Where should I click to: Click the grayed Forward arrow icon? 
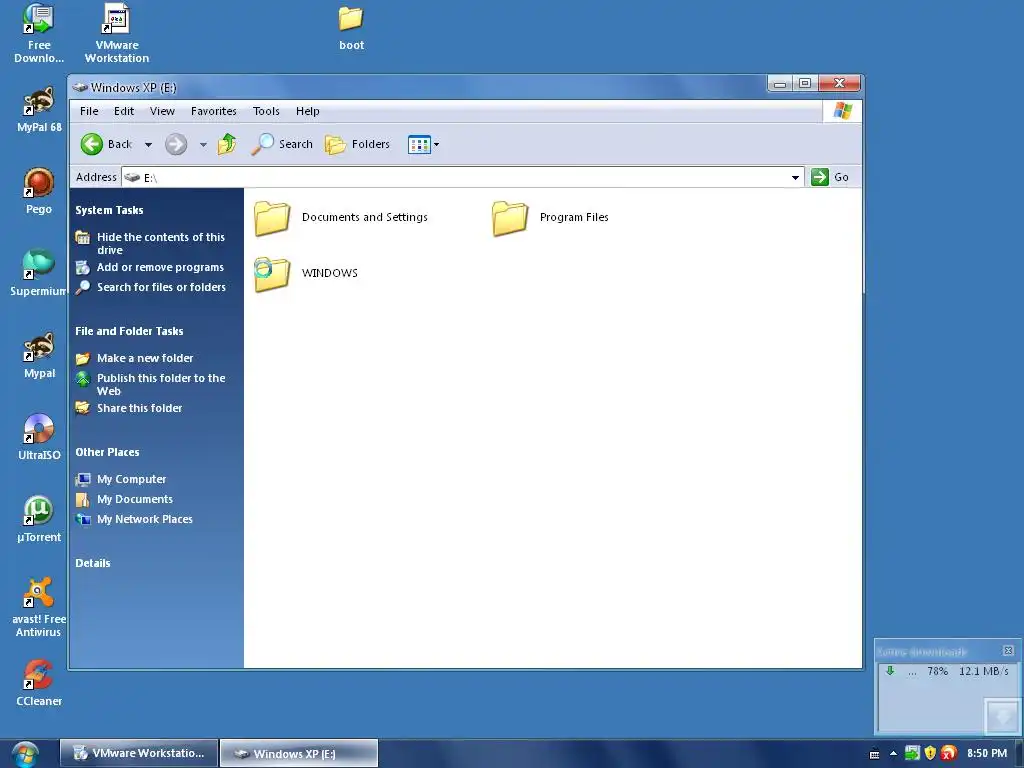point(176,144)
